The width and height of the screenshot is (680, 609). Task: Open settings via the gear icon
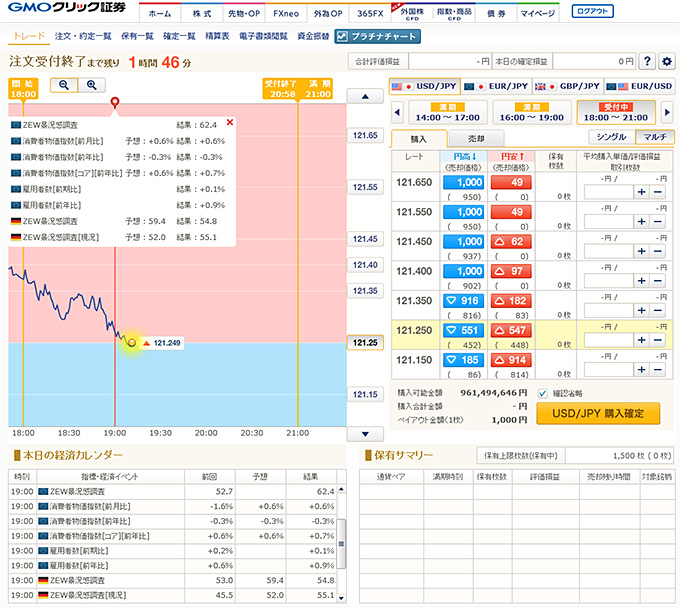pos(667,62)
